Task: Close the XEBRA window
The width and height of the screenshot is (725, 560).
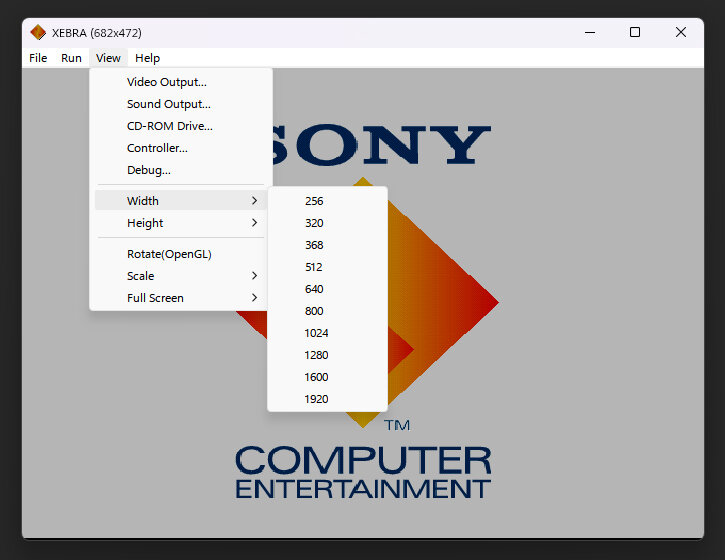Action: 681,32
